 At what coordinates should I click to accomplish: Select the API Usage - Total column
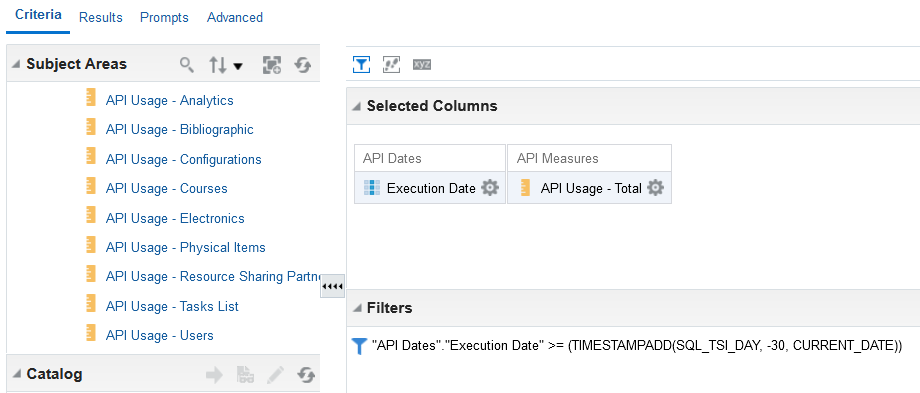click(x=591, y=188)
